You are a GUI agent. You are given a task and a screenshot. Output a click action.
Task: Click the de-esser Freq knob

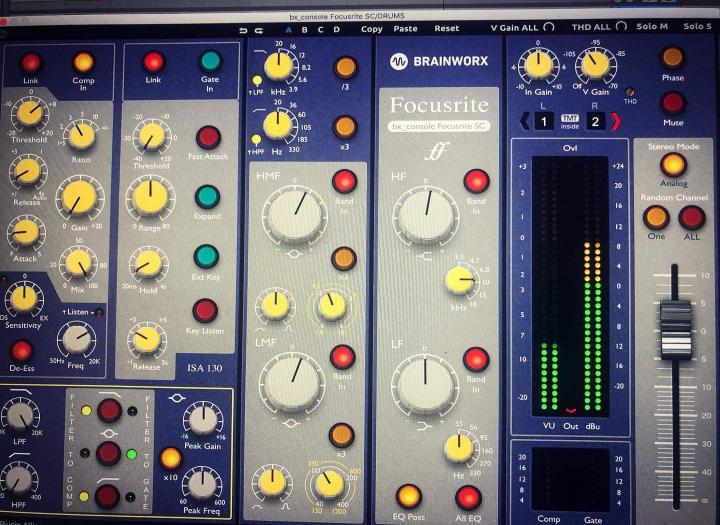pos(77,339)
